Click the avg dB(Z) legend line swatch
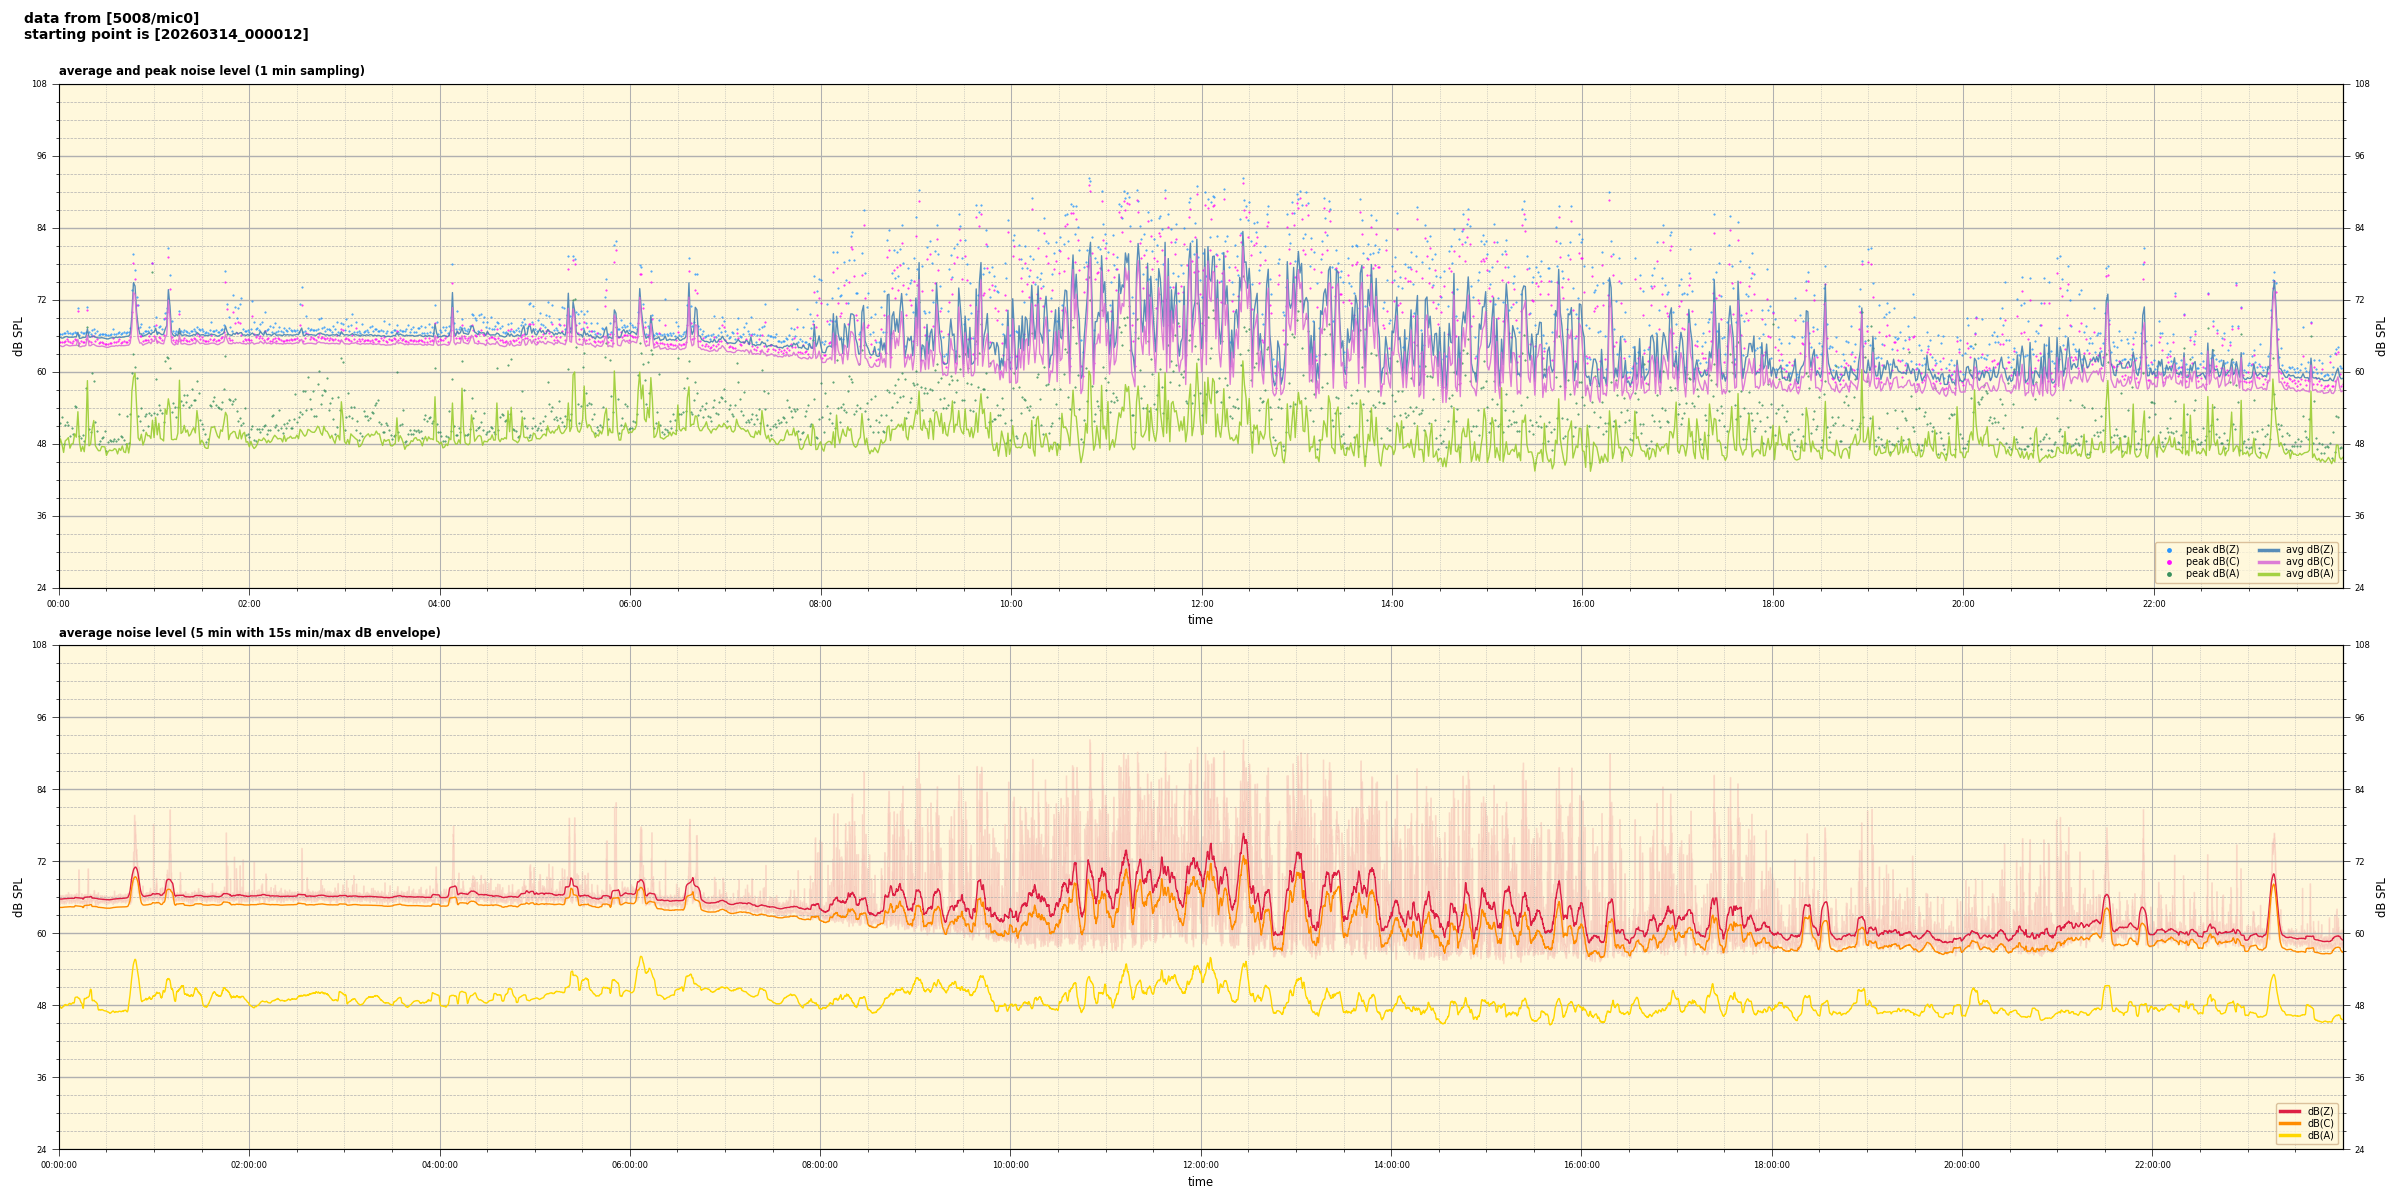Image resolution: width=2400 pixels, height=1200 pixels. 2268,550
